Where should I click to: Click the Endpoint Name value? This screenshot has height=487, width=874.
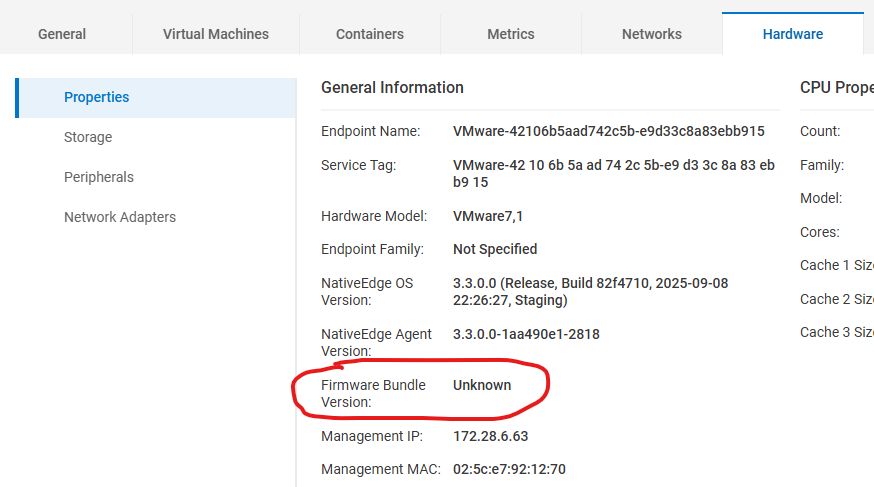click(x=608, y=131)
